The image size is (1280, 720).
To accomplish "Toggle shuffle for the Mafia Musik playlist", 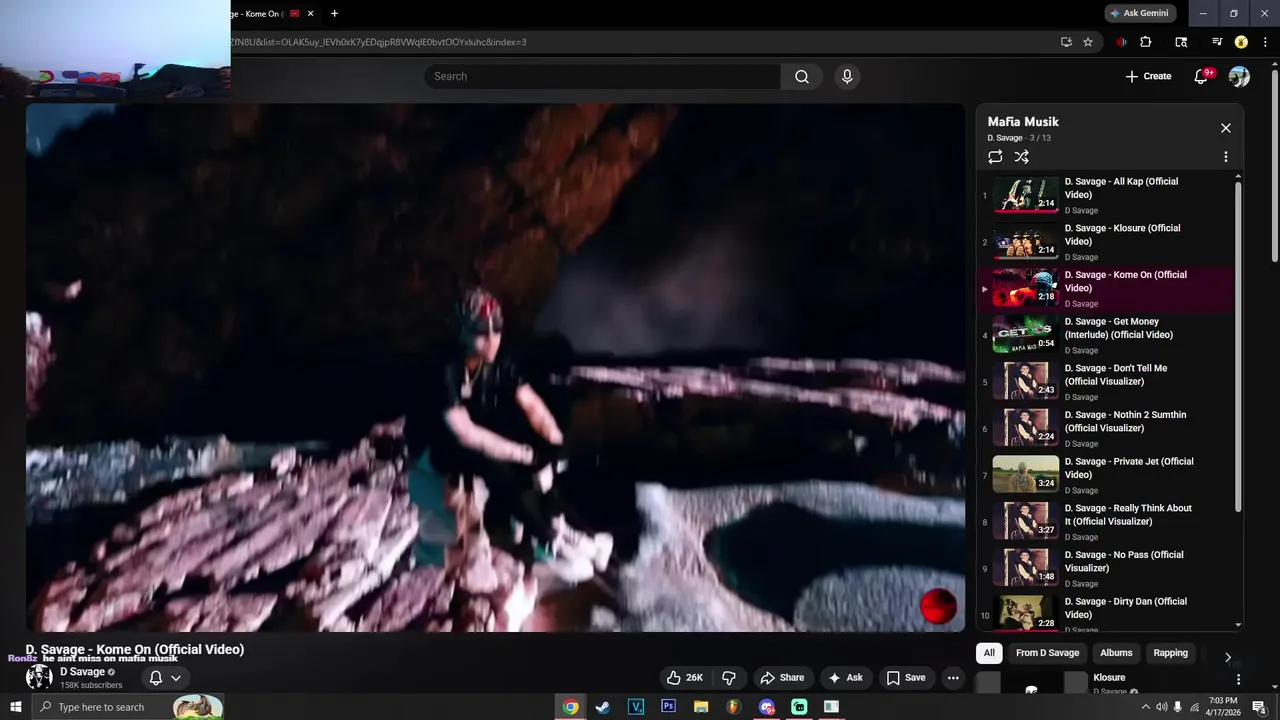I will 1021,157.
